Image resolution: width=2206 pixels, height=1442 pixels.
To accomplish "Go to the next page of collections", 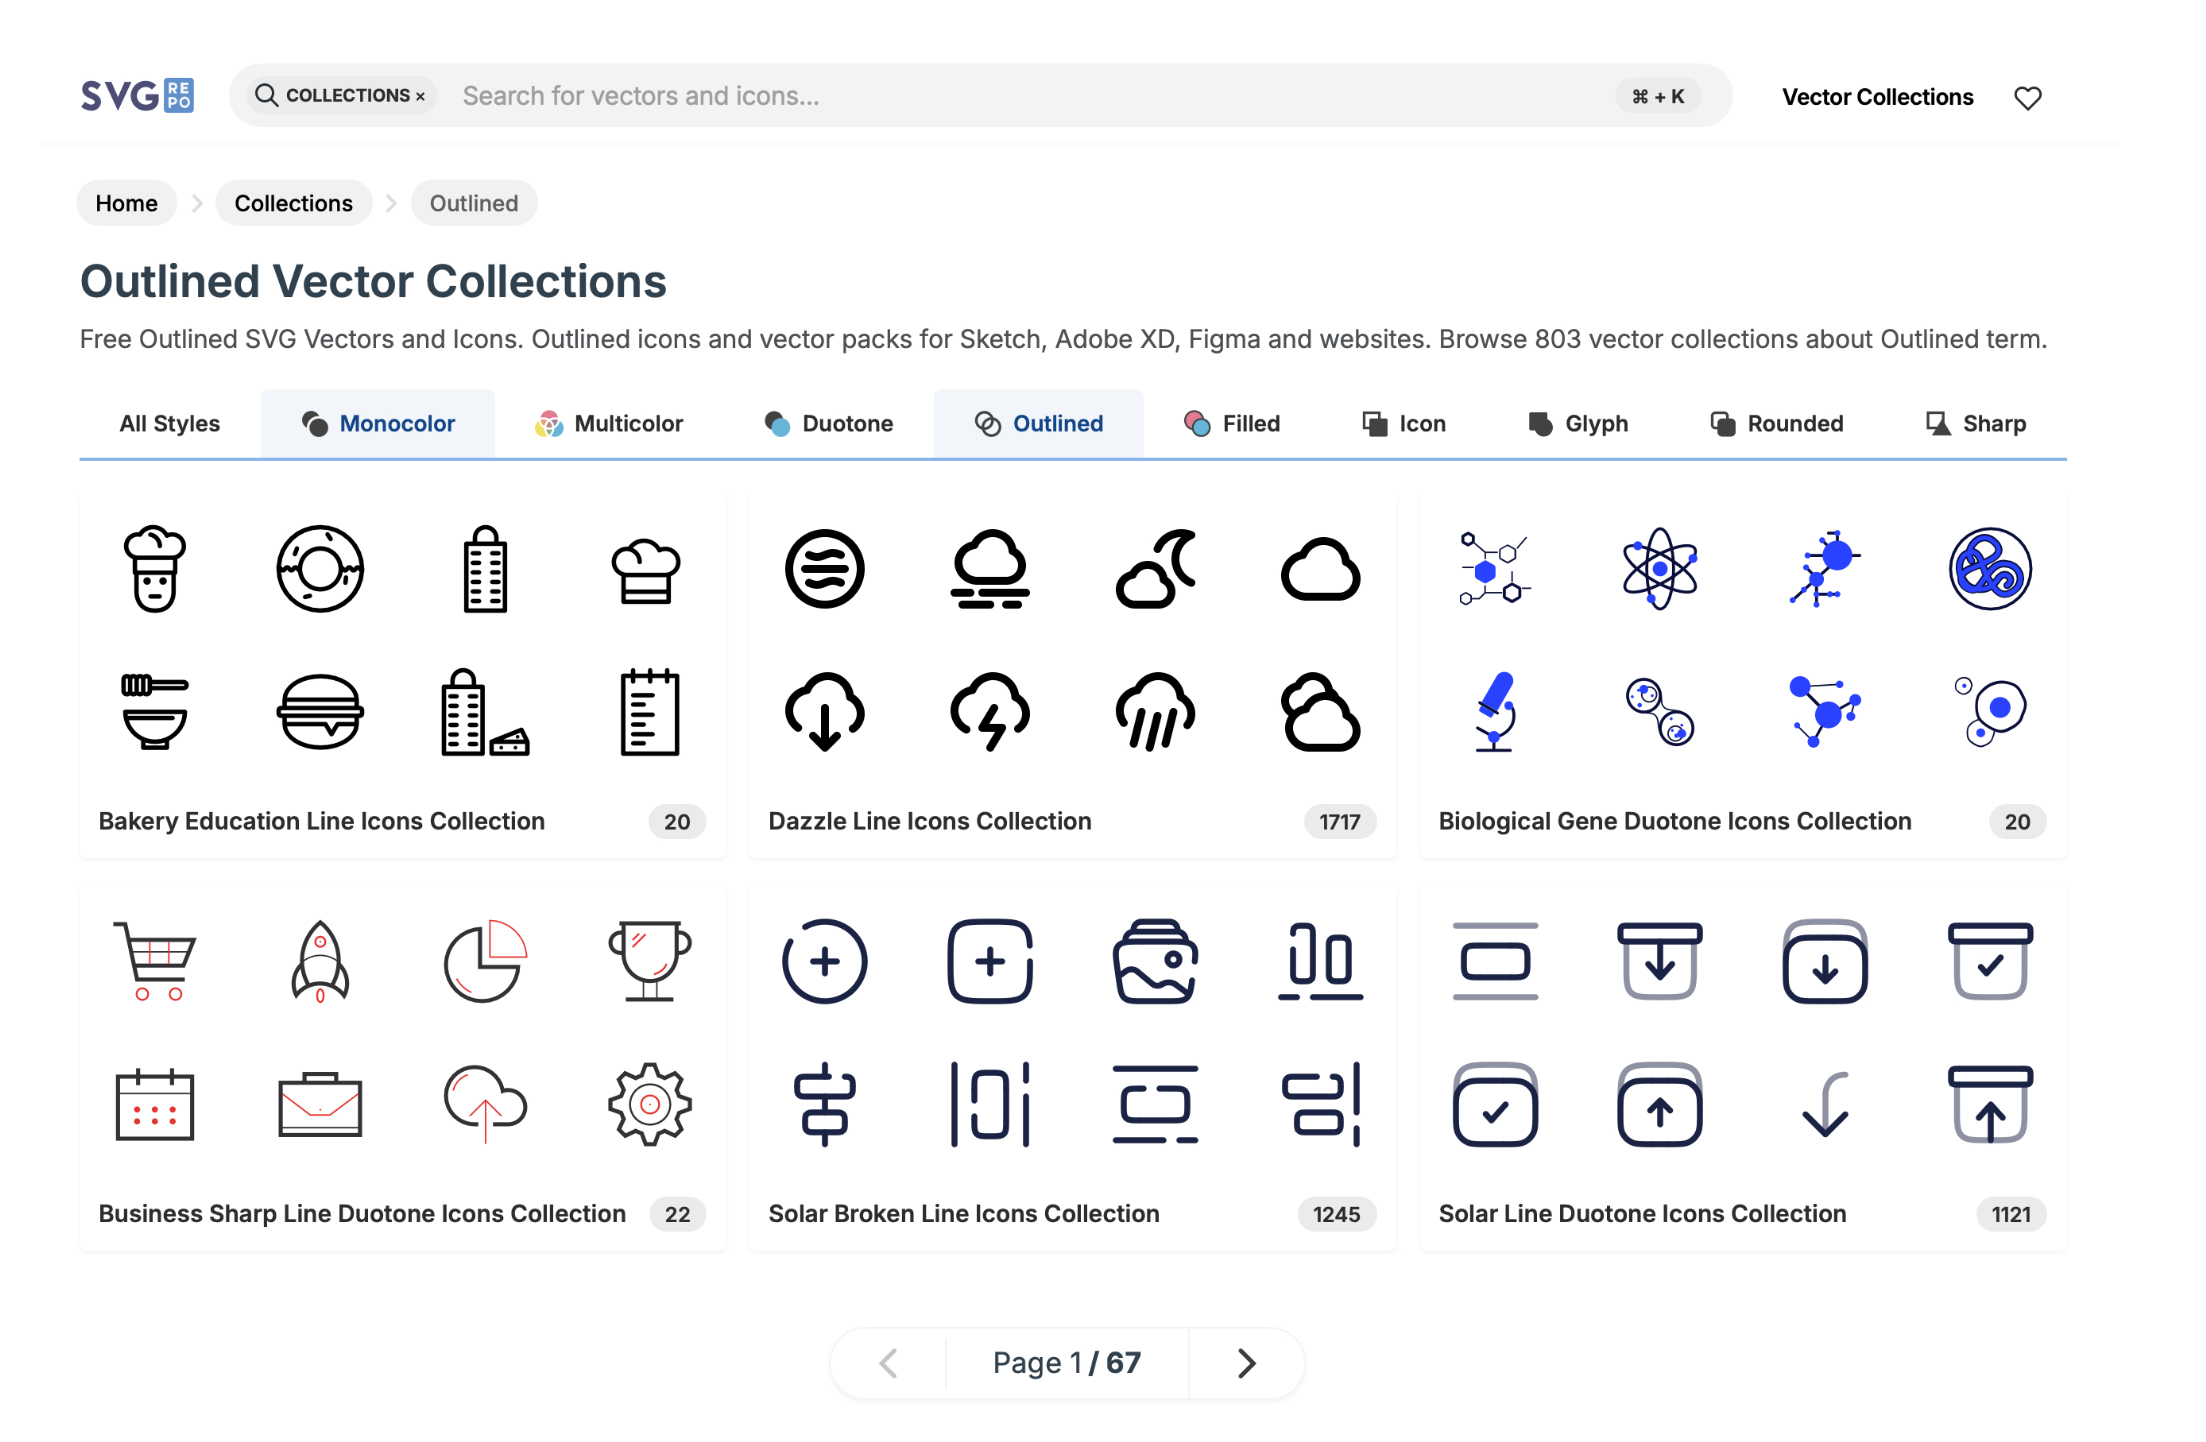I will tap(1246, 1362).
